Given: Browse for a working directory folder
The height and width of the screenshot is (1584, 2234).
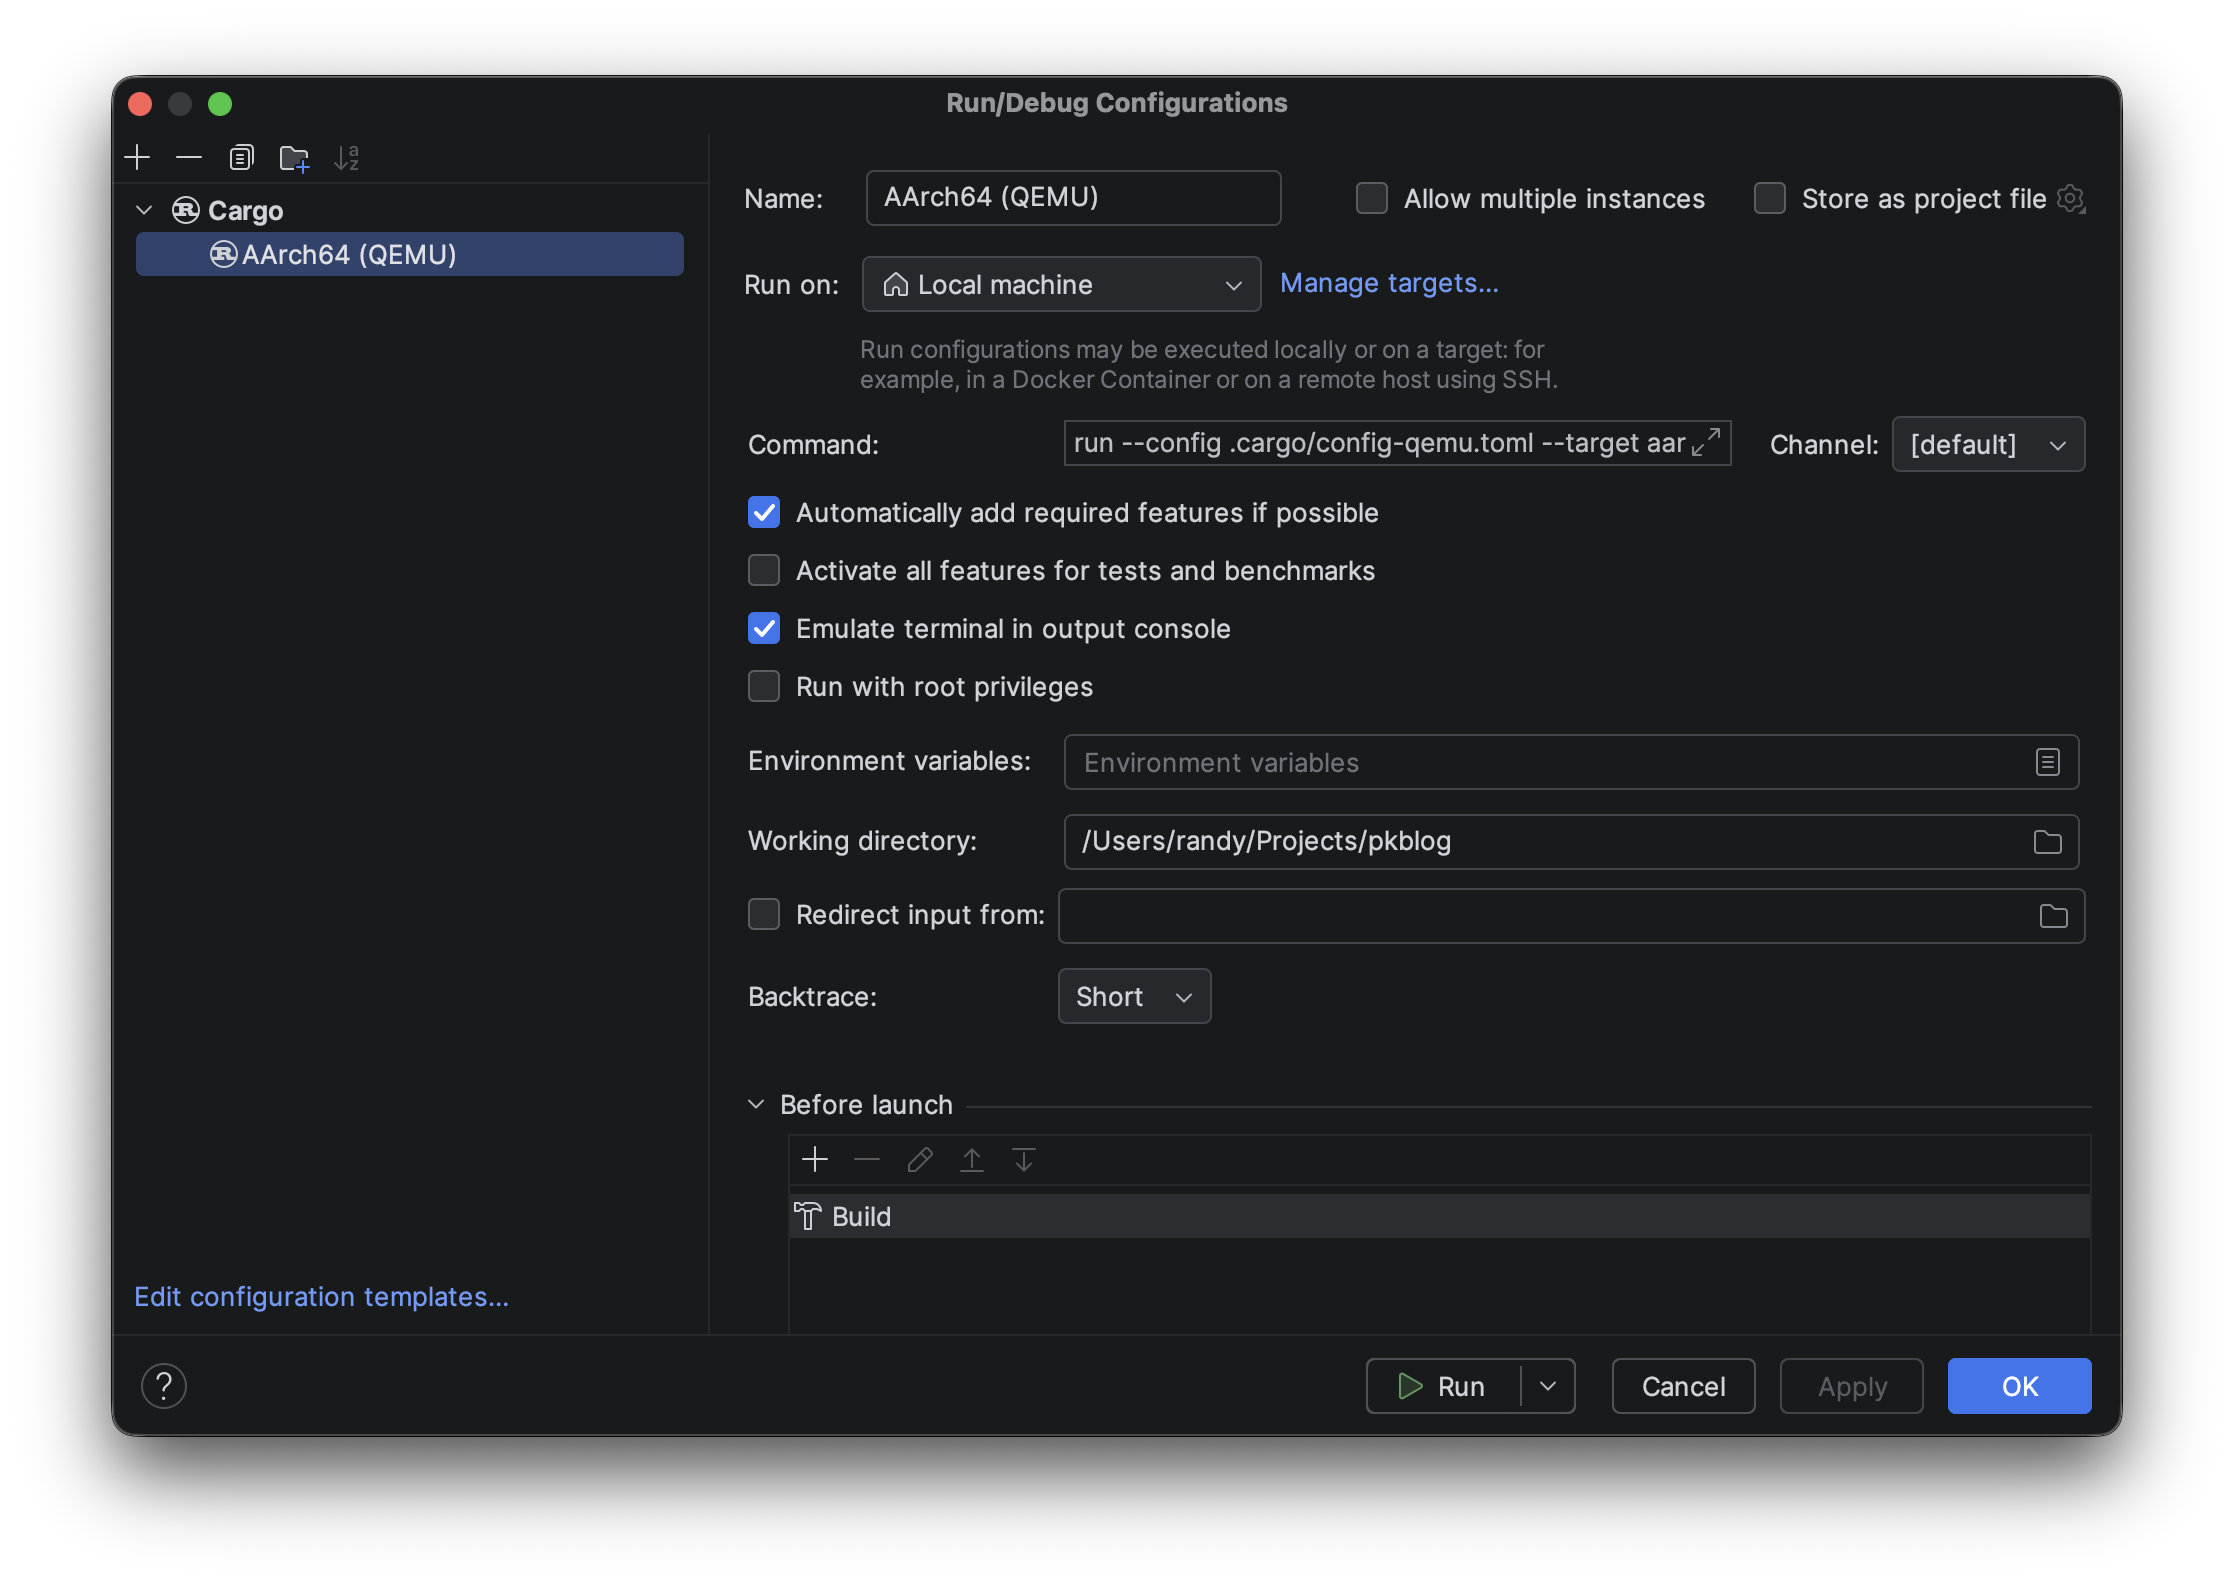Looking at the screenshot, I should (x=2047, y=841).
